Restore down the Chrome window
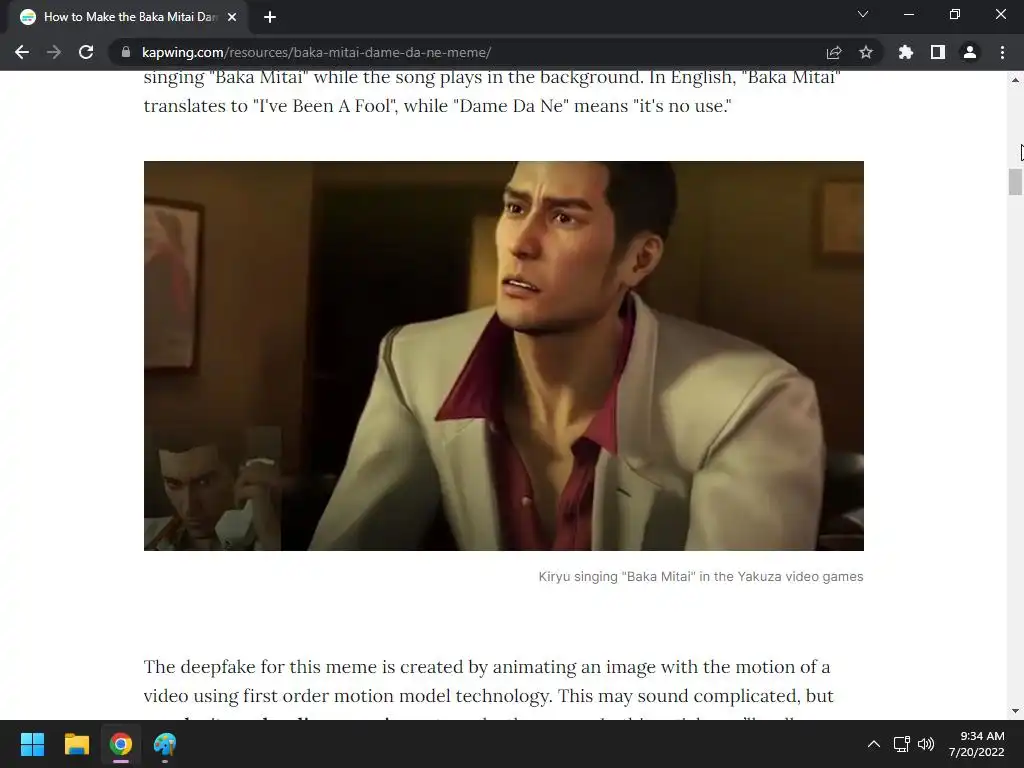Image resolution: width=1024 pixels, height=768 pixels. point(955,14)
